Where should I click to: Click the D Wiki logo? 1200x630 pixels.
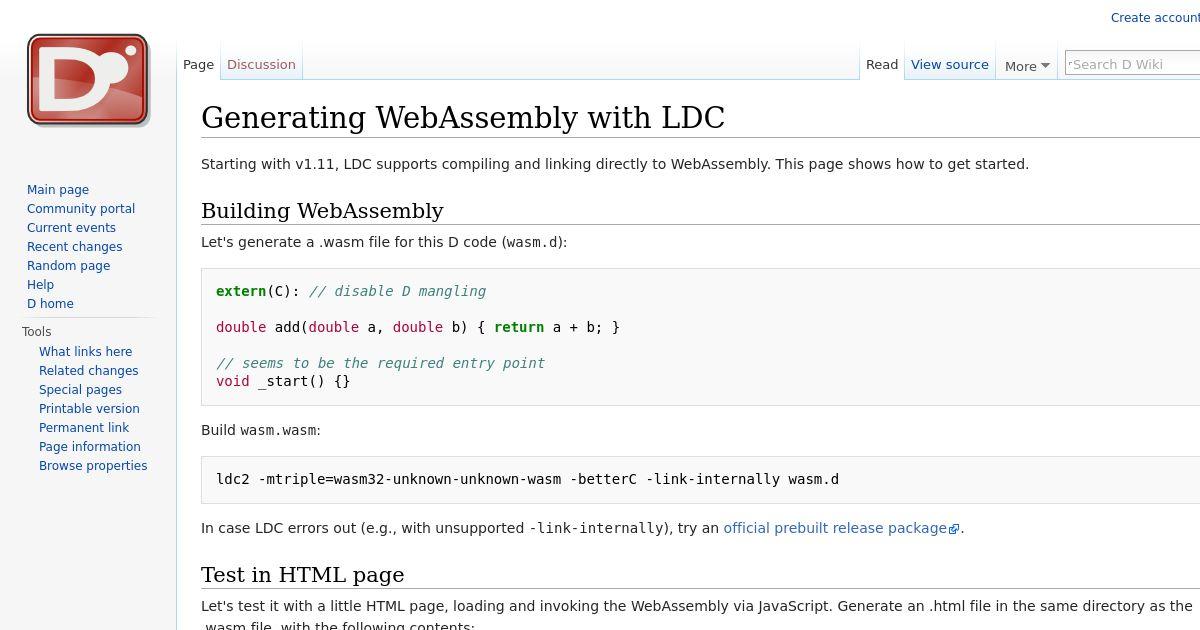click(x=88, y=80)
